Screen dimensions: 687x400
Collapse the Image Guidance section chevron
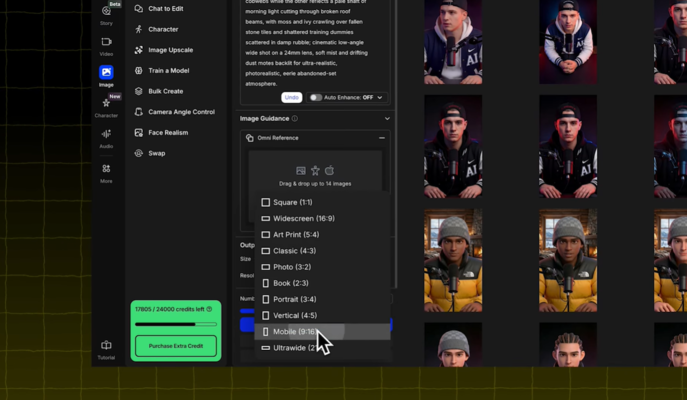(387, 119)
